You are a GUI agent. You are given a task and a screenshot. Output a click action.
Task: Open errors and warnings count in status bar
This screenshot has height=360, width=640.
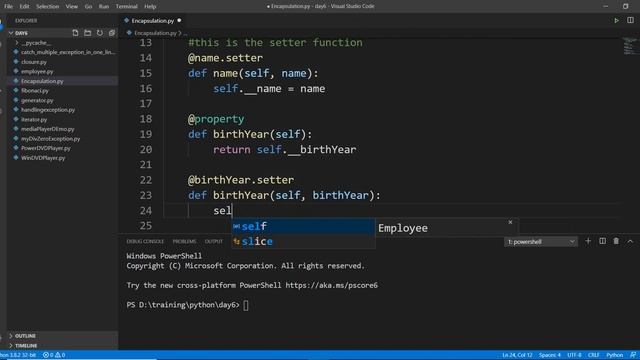(x=54, y=355)
